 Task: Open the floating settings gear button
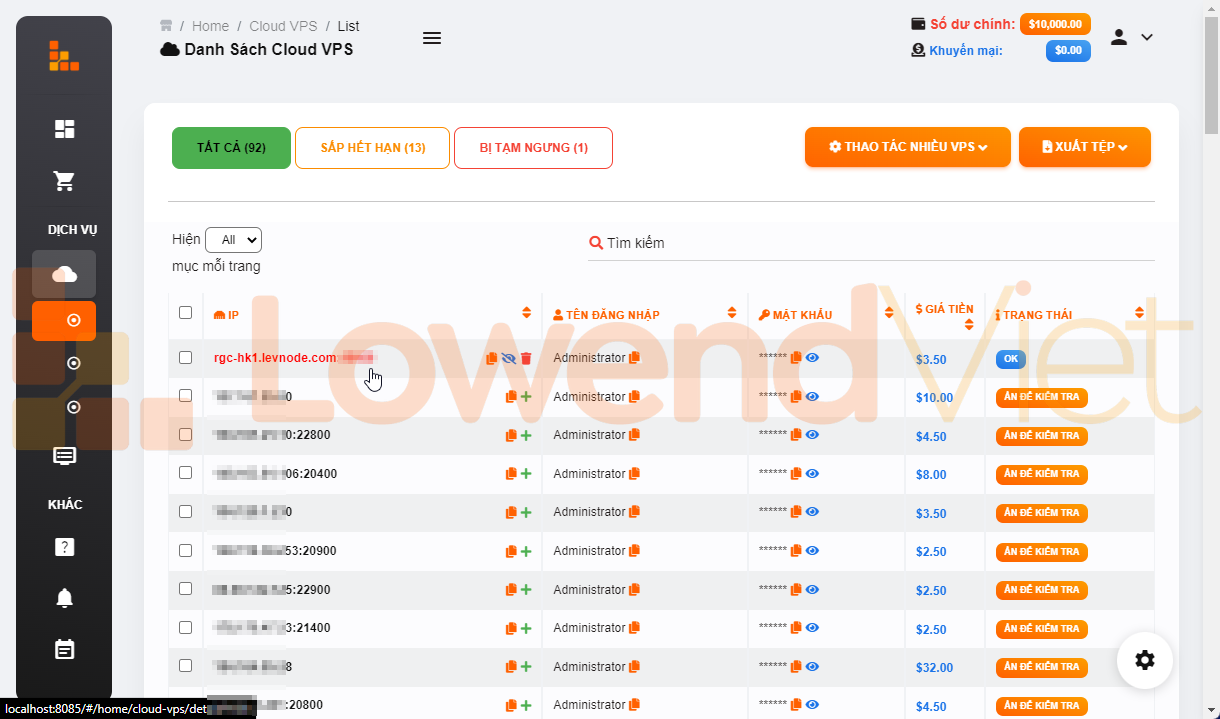coord(1145,660)
